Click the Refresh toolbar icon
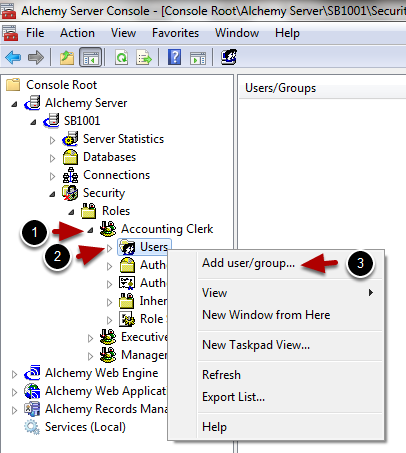 pyautogui.click(x=122, y=57)
